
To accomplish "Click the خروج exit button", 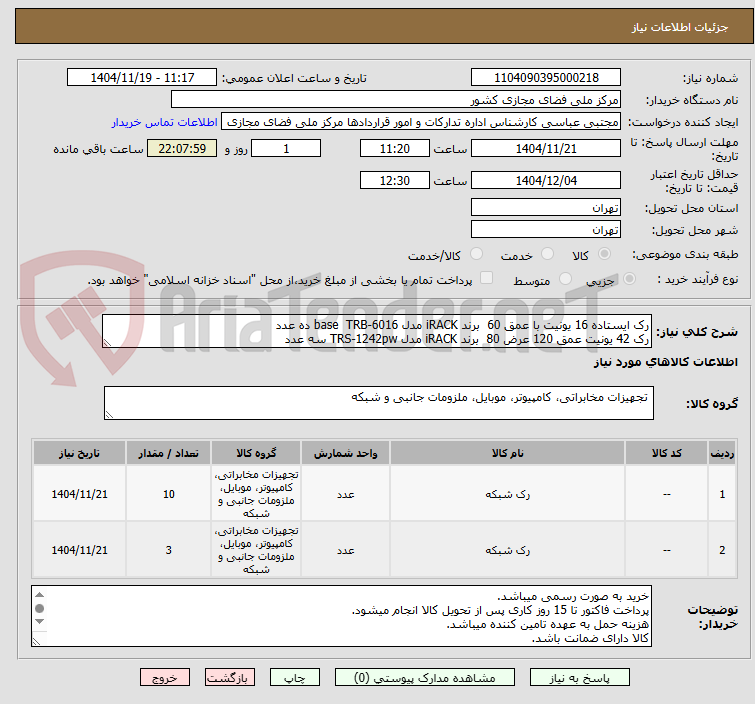I will click(165, 678).
